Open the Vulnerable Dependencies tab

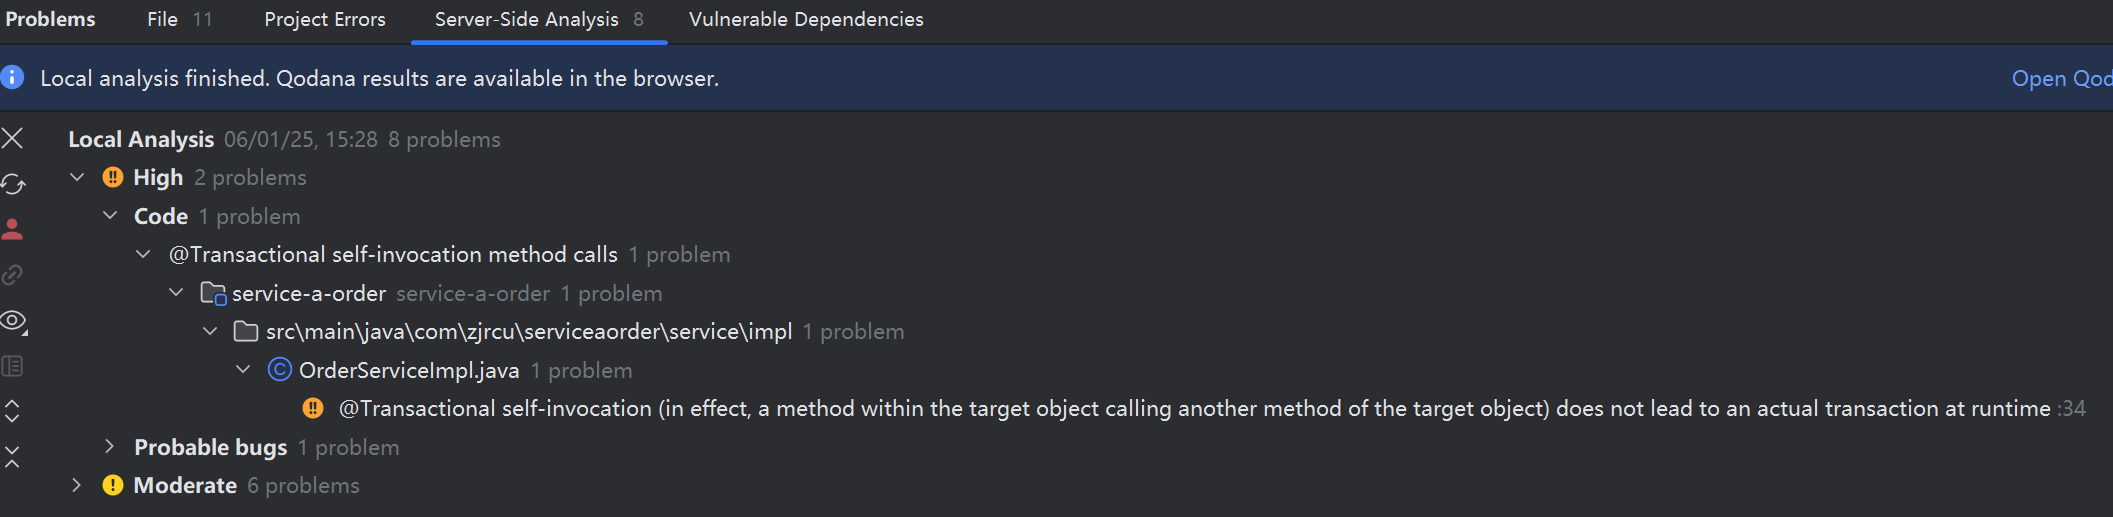coord(806,19)
